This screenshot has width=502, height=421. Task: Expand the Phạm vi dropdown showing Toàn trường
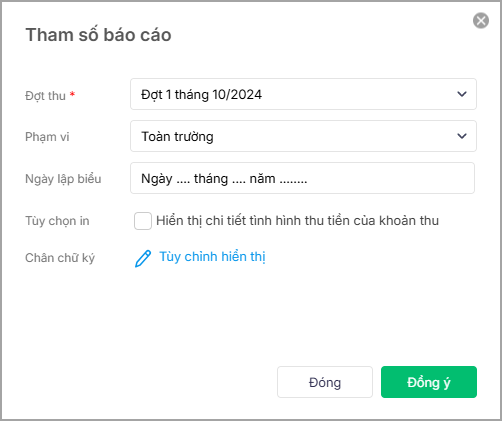coord(303,136)
